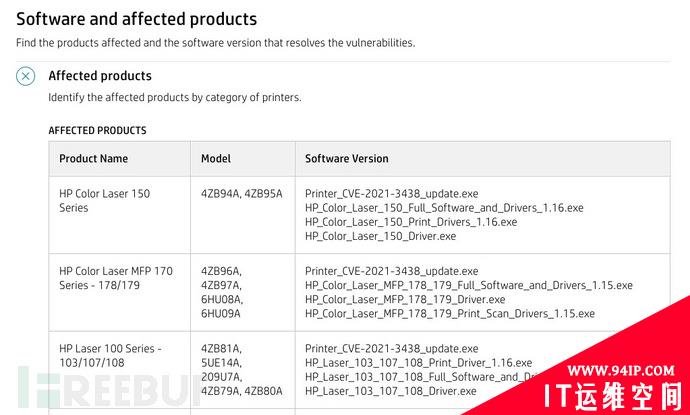Screen dimensions: 690x415
Task: Click model numbers 4ZB94A, 4ZB95A cell
Action: [242, 194]
